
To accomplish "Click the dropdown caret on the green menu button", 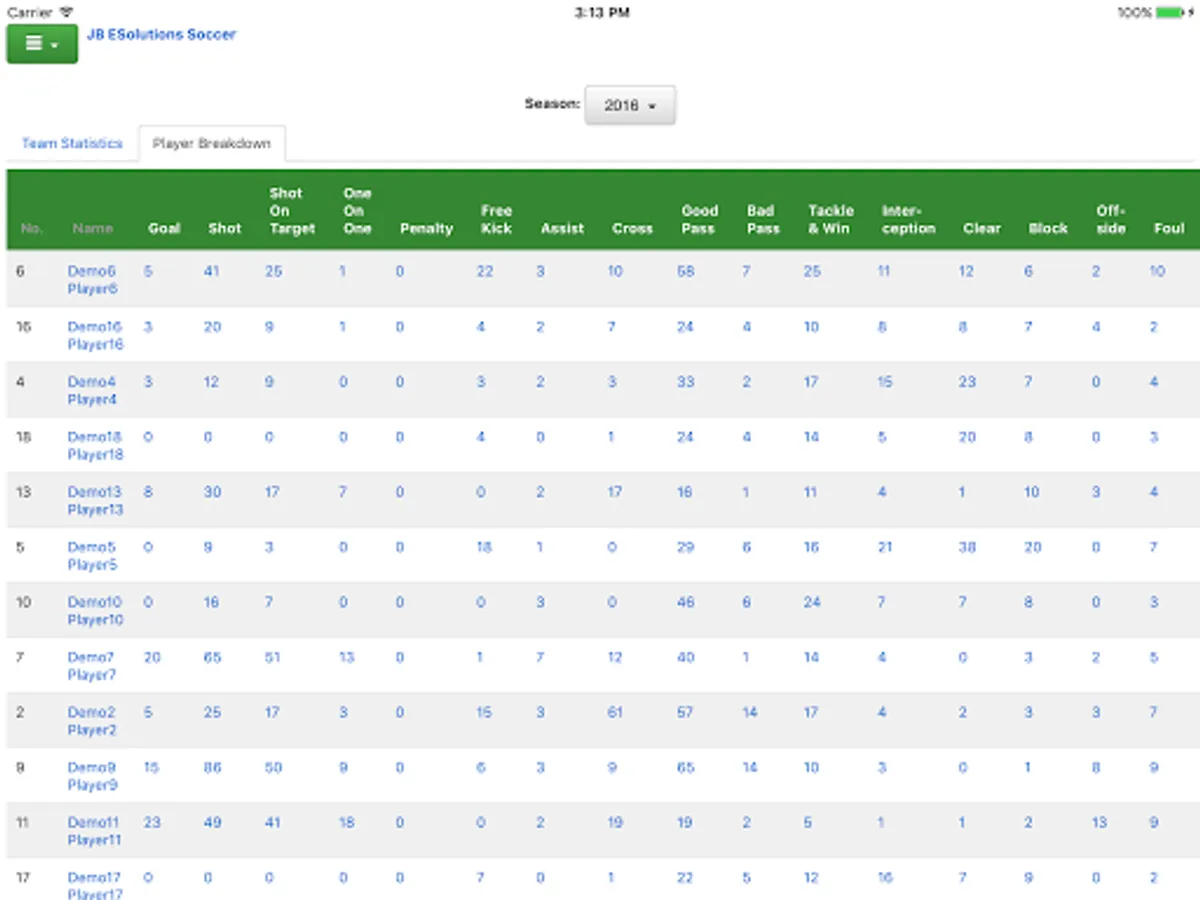I will 53,44.
